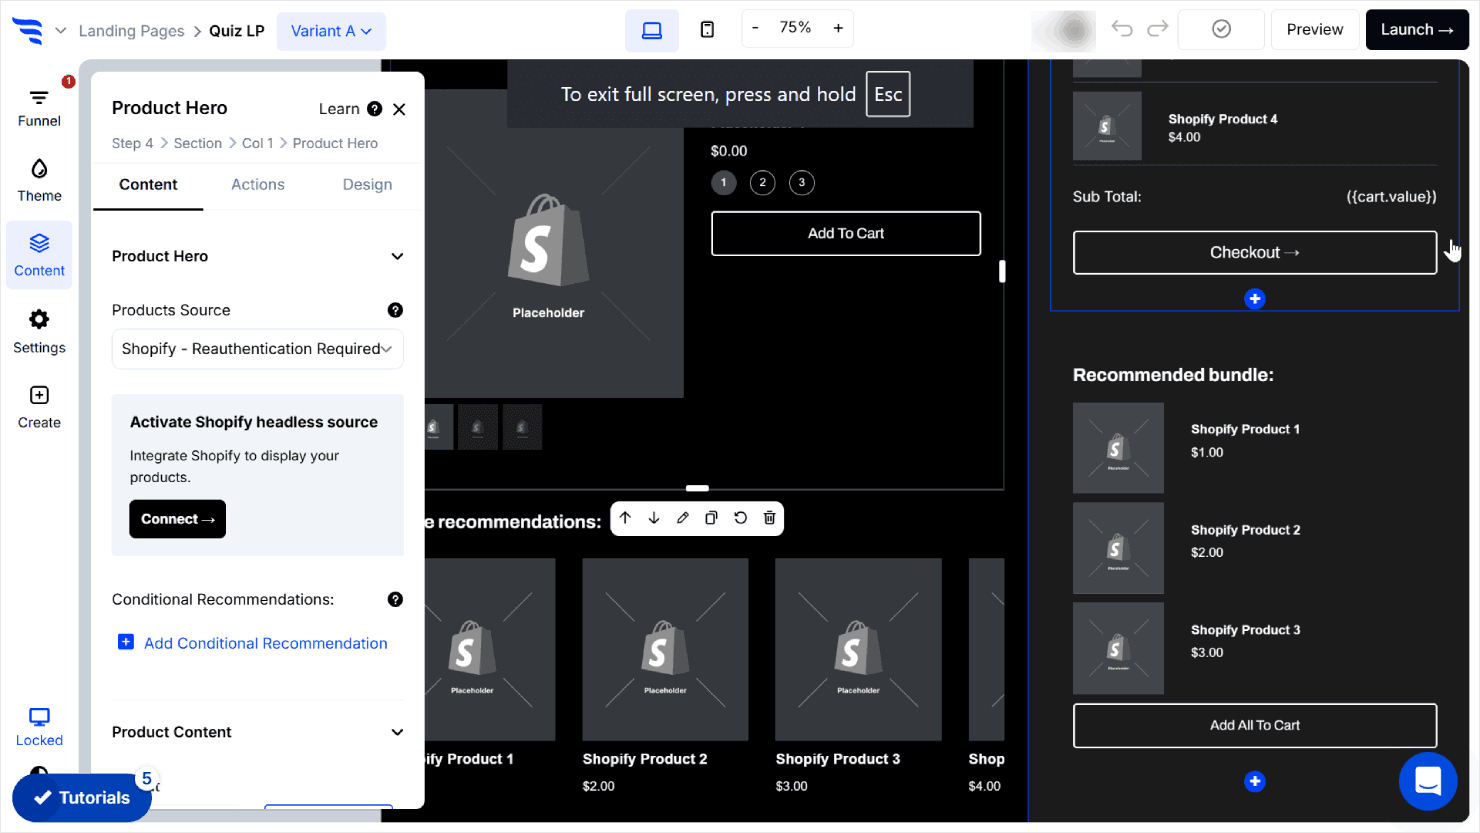Click the trash icon in floating toolbar
Screen dimensions: 1480x833
coord(769,518)
